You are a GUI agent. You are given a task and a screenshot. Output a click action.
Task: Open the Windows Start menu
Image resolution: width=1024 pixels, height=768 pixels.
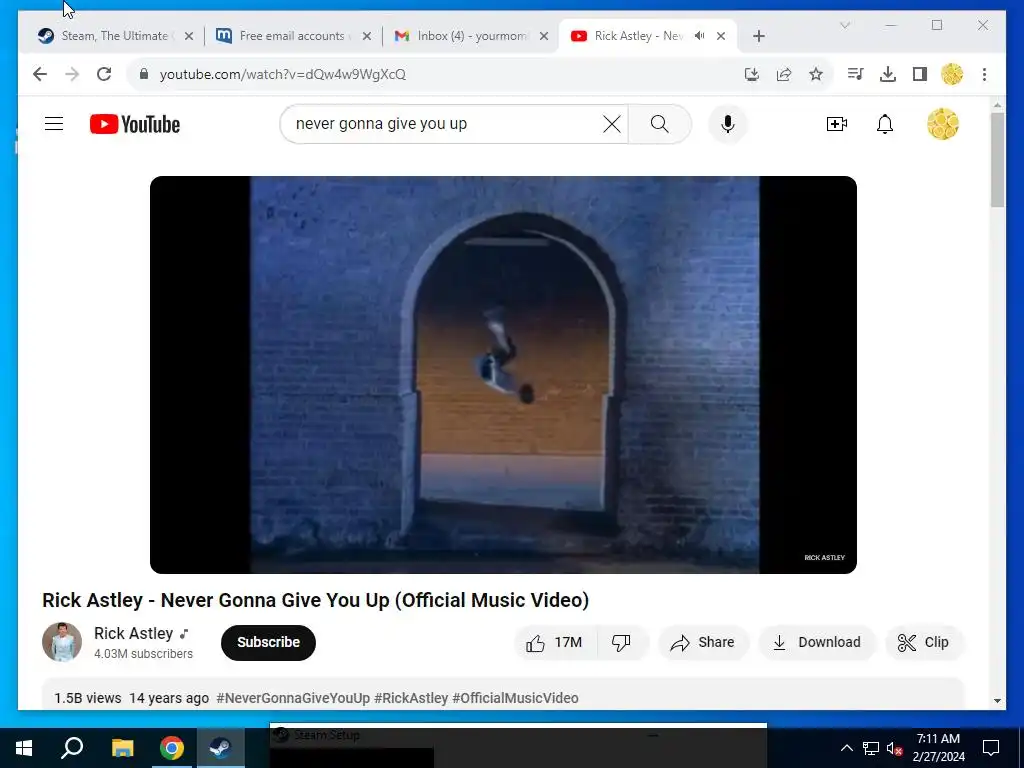(24, 748)
